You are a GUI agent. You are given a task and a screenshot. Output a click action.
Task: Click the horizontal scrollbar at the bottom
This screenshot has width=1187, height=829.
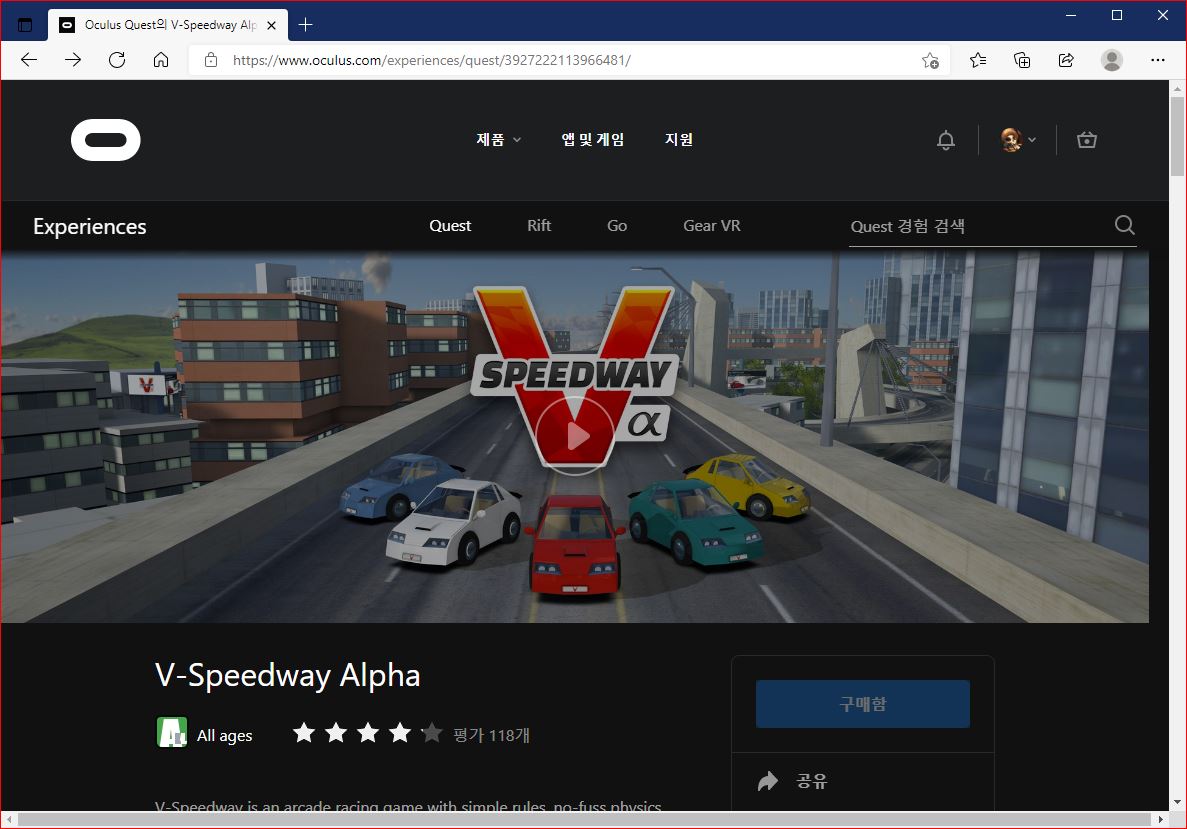(584, 819)
